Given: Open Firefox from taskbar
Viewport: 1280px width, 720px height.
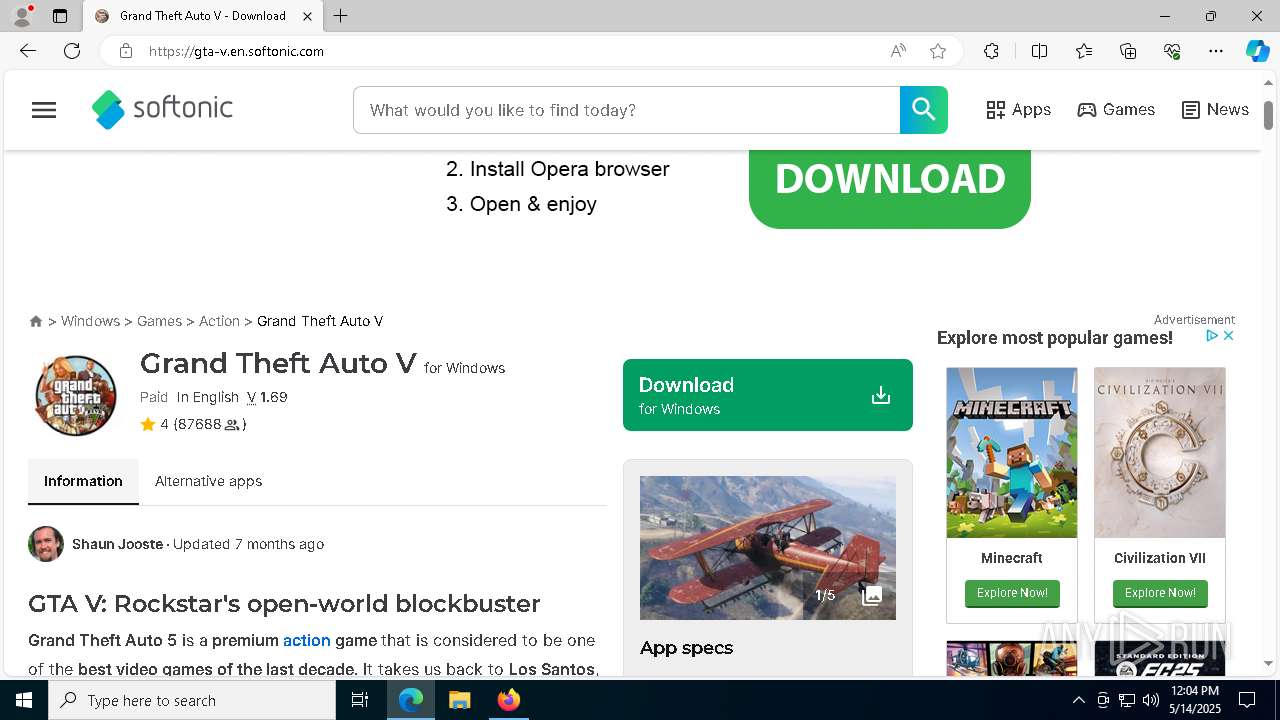Looking at the screenshot, I should tap(508, 700).
